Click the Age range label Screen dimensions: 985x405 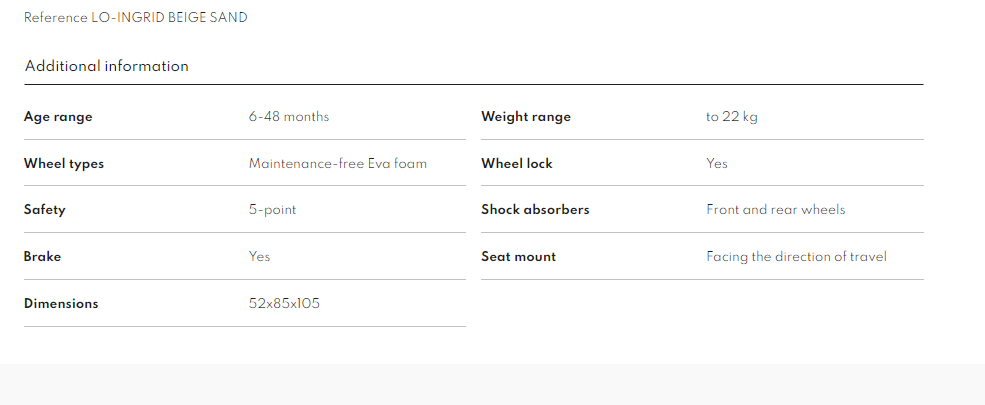(x=58, y=116)
